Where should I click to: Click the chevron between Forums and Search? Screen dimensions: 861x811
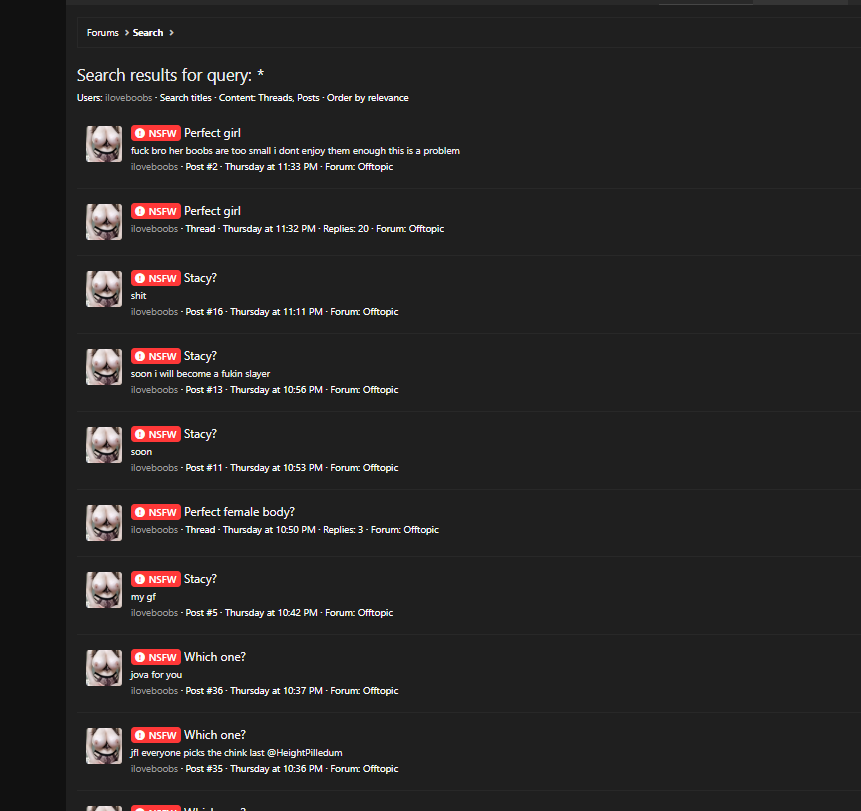point(126,33)
